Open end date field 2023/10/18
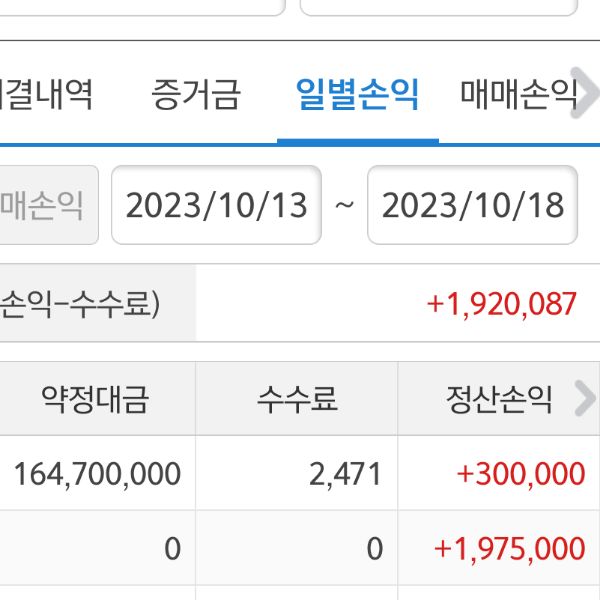Image resolution: width=600 pixels, height=600 pixels. click(473, 206)
